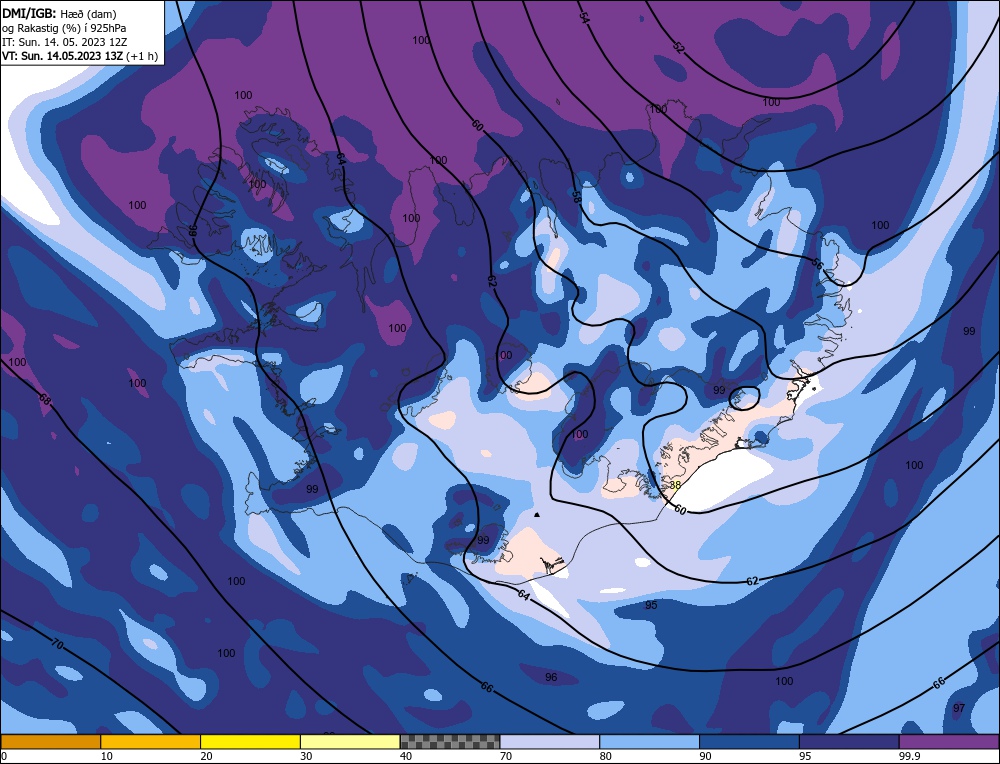Click the purple 99.9+ legend swatch
The width and height of the screenshot is (1000, 764).
click(949, 741)
